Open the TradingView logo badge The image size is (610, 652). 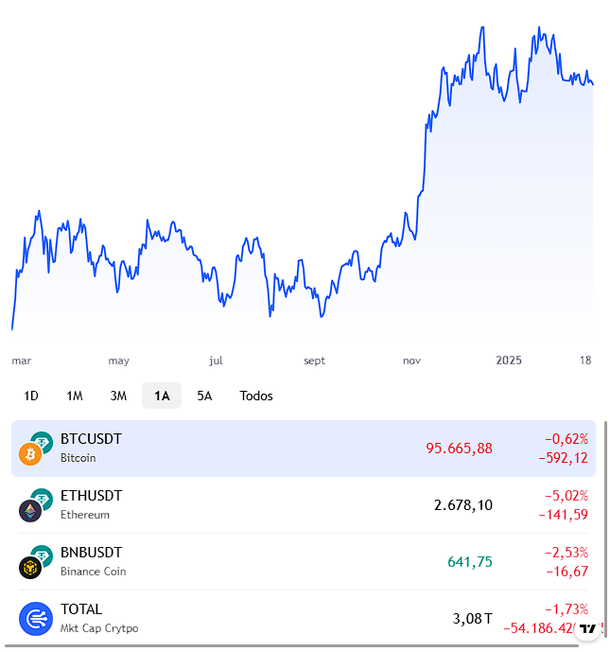point(588,629)
